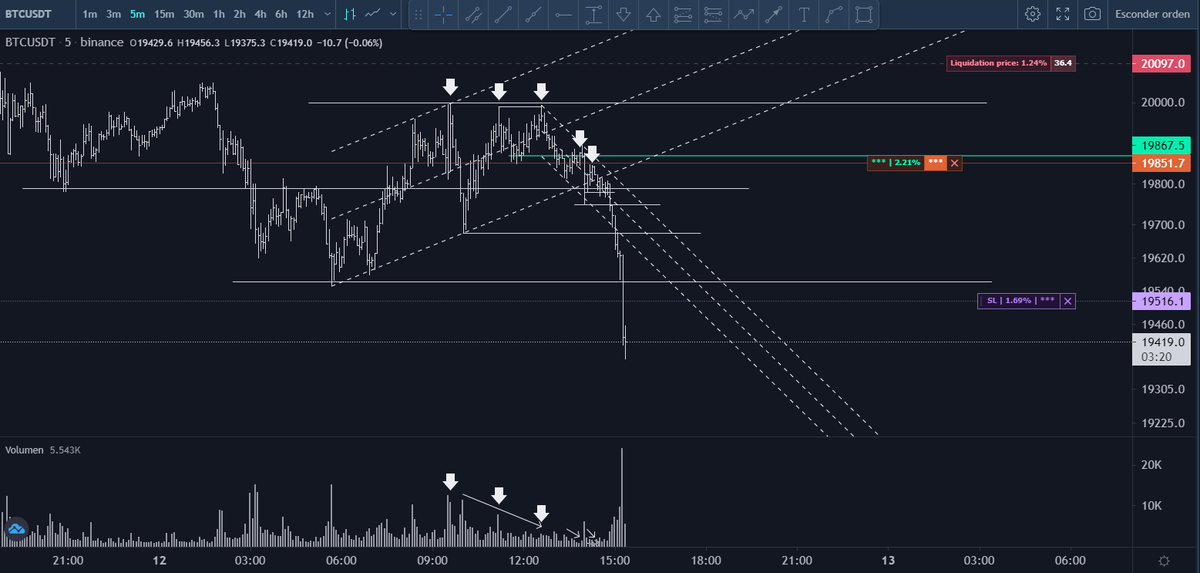Select the rectangle shape tool
The width and height of the screenshot is (1200, 573).
(864, 14)
